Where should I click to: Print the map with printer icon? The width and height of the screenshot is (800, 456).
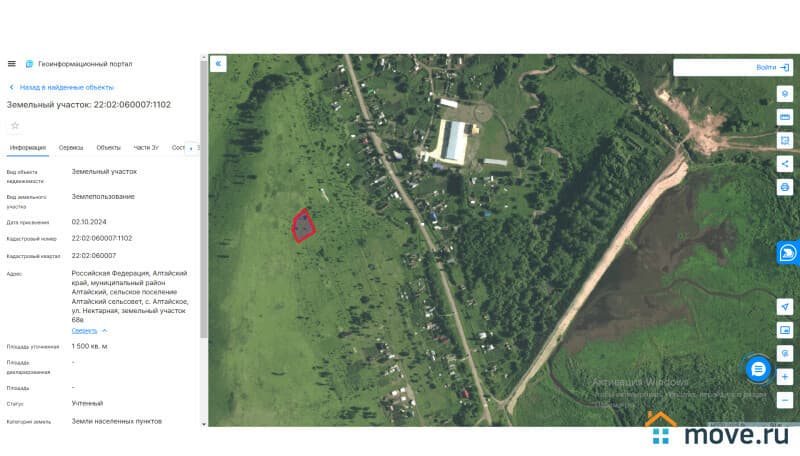[785, 187]
